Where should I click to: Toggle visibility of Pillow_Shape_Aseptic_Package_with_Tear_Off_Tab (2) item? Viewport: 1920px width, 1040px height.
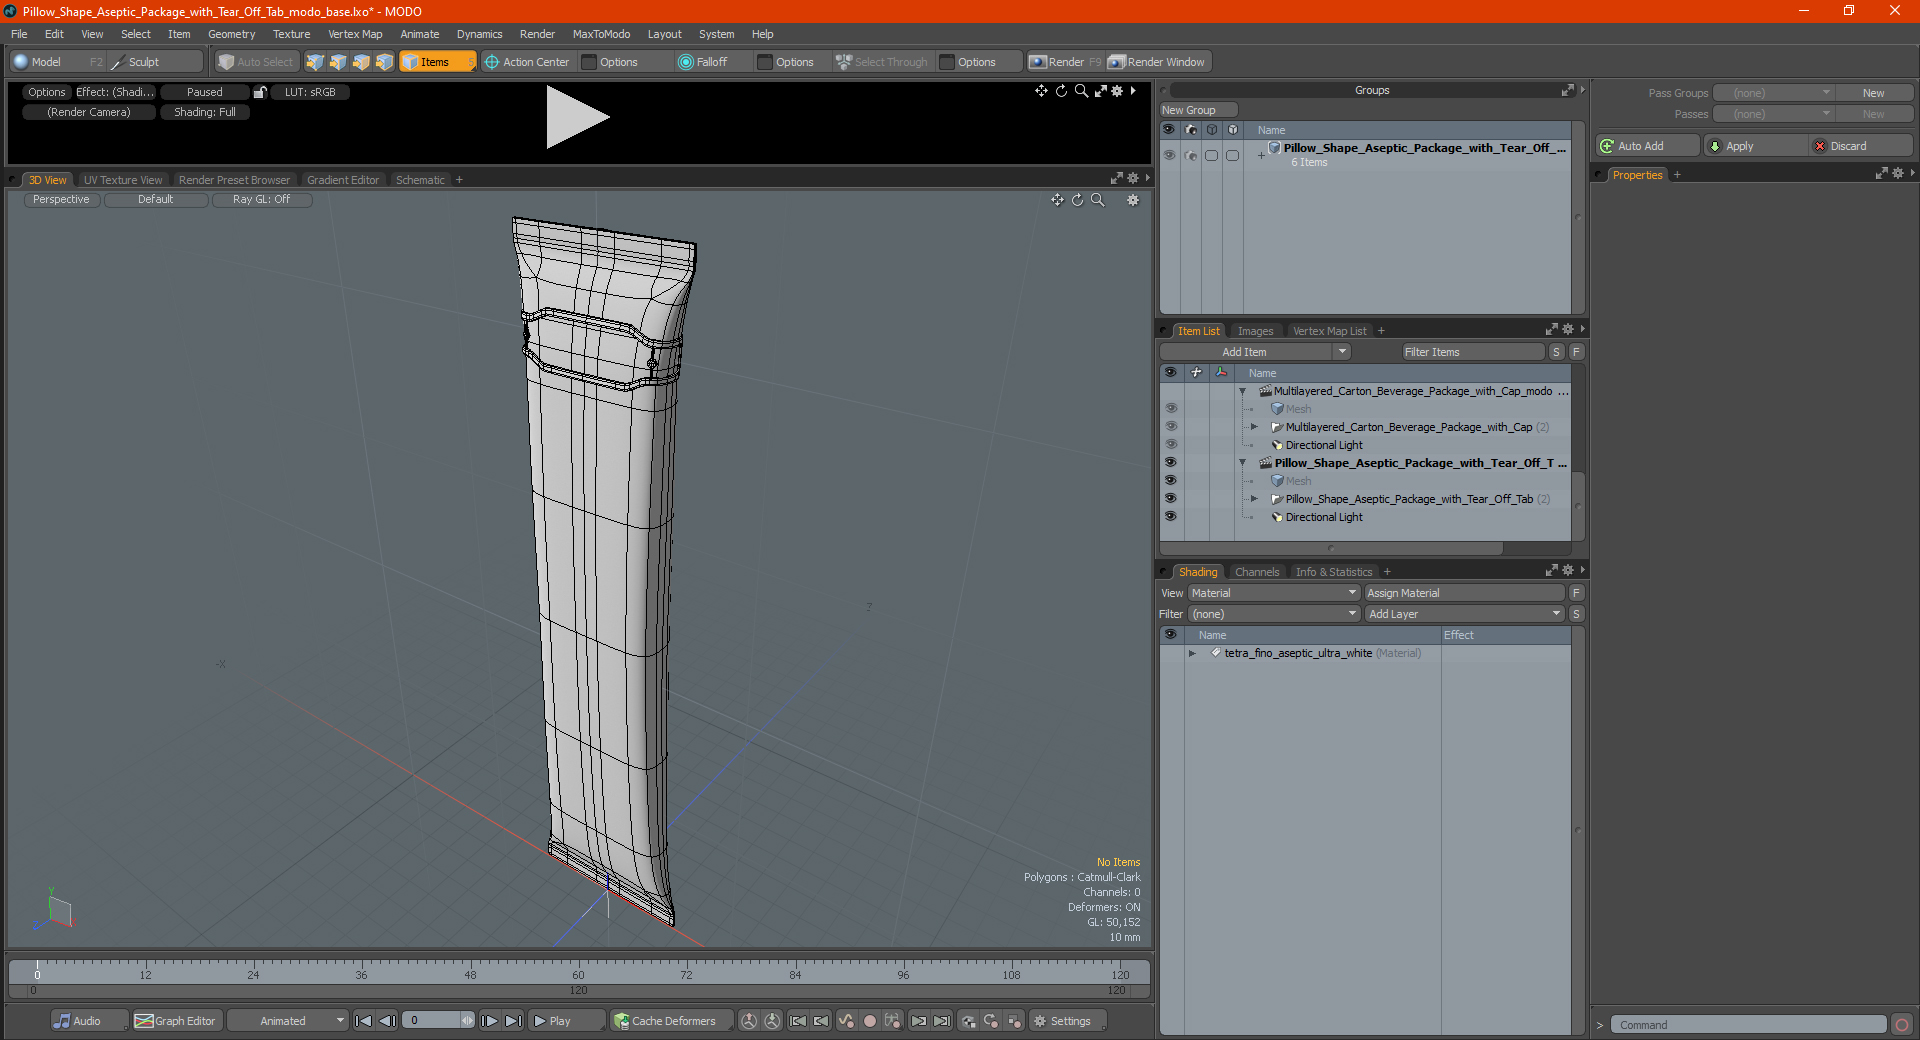tap(1170, 499)
